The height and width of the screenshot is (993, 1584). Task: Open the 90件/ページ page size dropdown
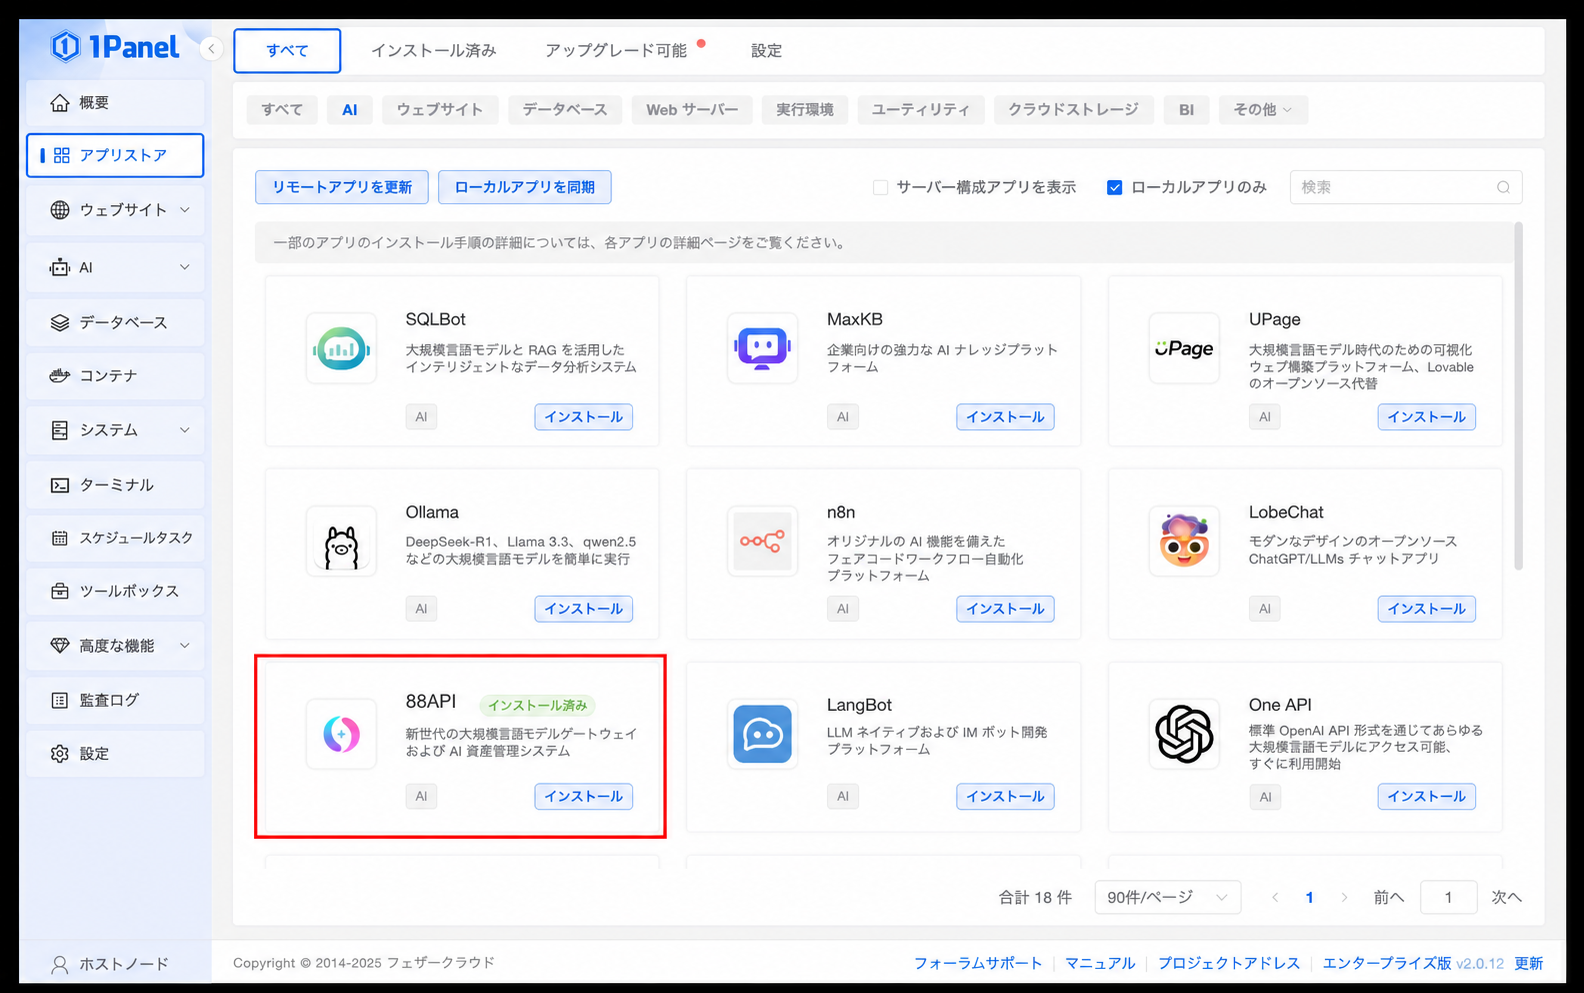[x=1167, y=897]
